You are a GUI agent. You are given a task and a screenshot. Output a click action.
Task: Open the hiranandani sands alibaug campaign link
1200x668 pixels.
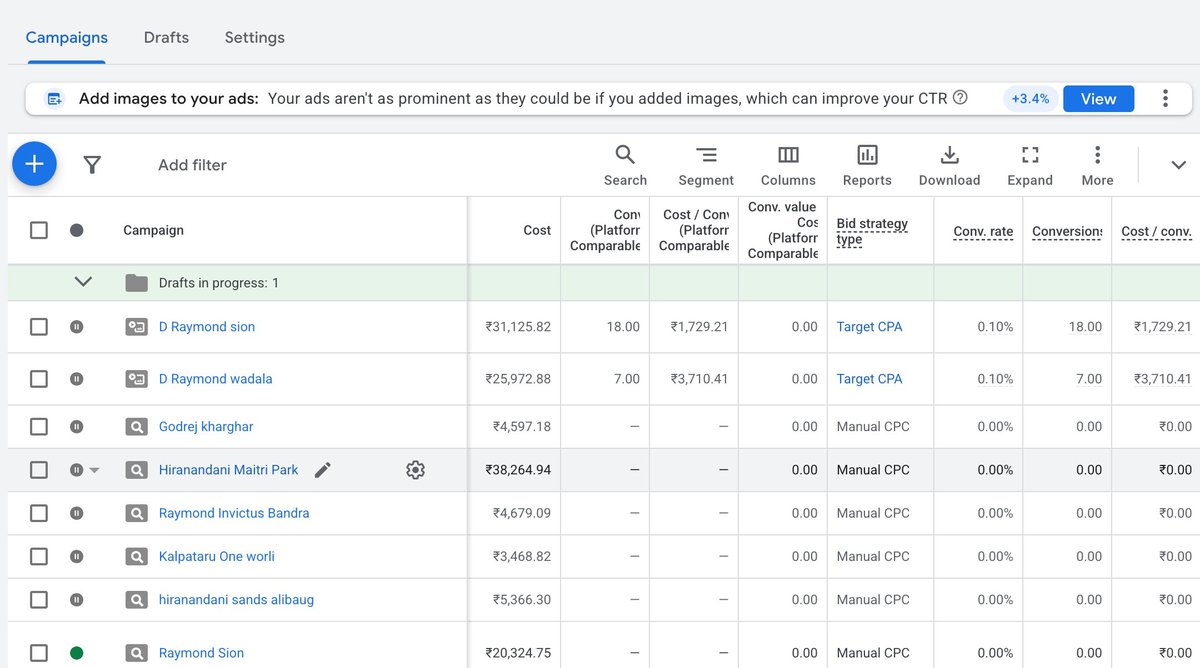[236, 600]
